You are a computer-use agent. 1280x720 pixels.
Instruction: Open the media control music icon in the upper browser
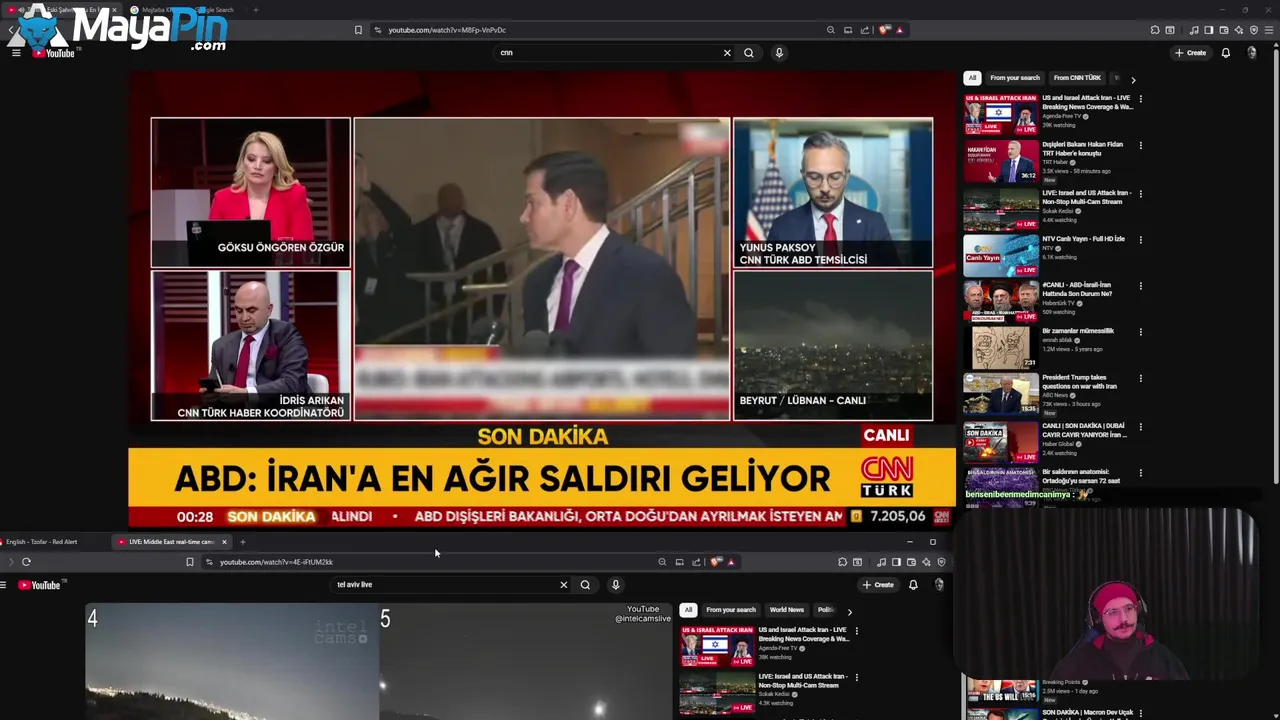tap(1194, 30)
